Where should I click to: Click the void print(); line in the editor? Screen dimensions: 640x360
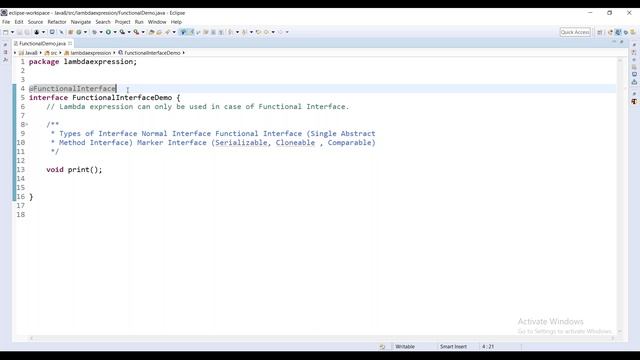pyautogui.click(x=74, y=169)
